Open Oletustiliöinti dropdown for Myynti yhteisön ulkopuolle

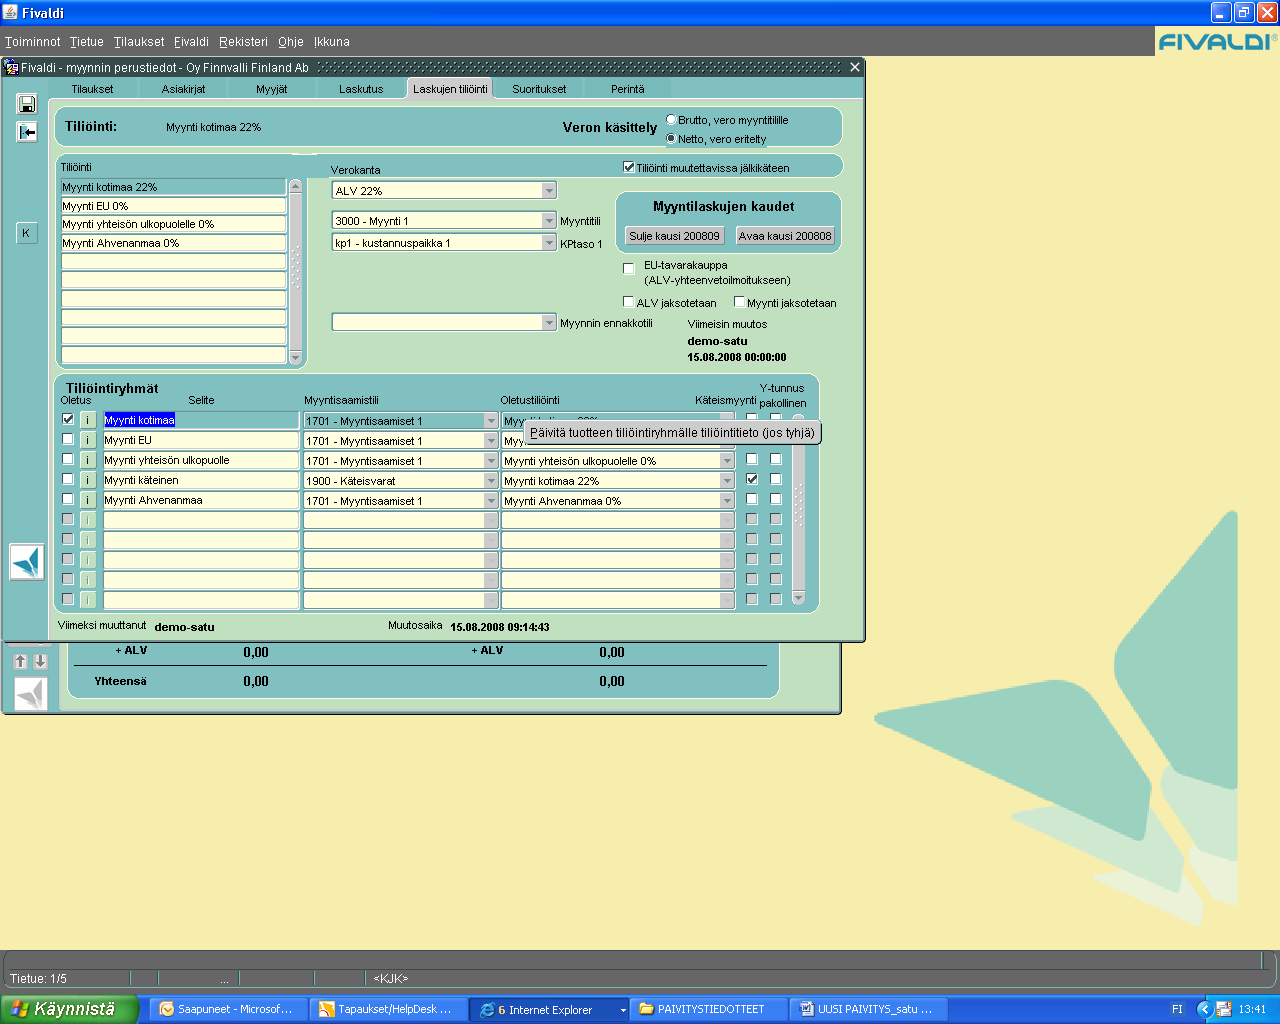click(727, 461)
